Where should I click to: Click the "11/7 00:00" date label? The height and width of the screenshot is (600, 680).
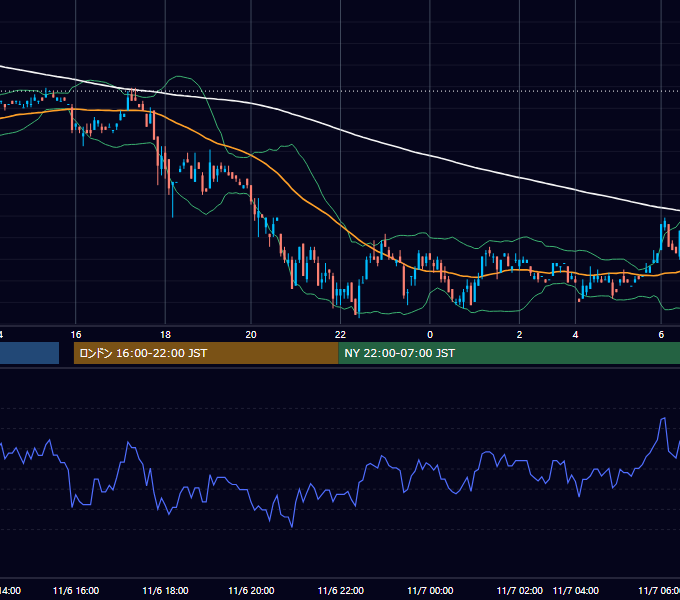point(430,591)
